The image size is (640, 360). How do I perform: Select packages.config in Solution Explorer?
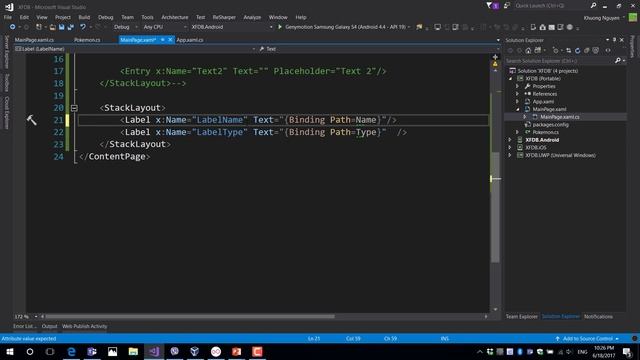click(x=550, y=124)
